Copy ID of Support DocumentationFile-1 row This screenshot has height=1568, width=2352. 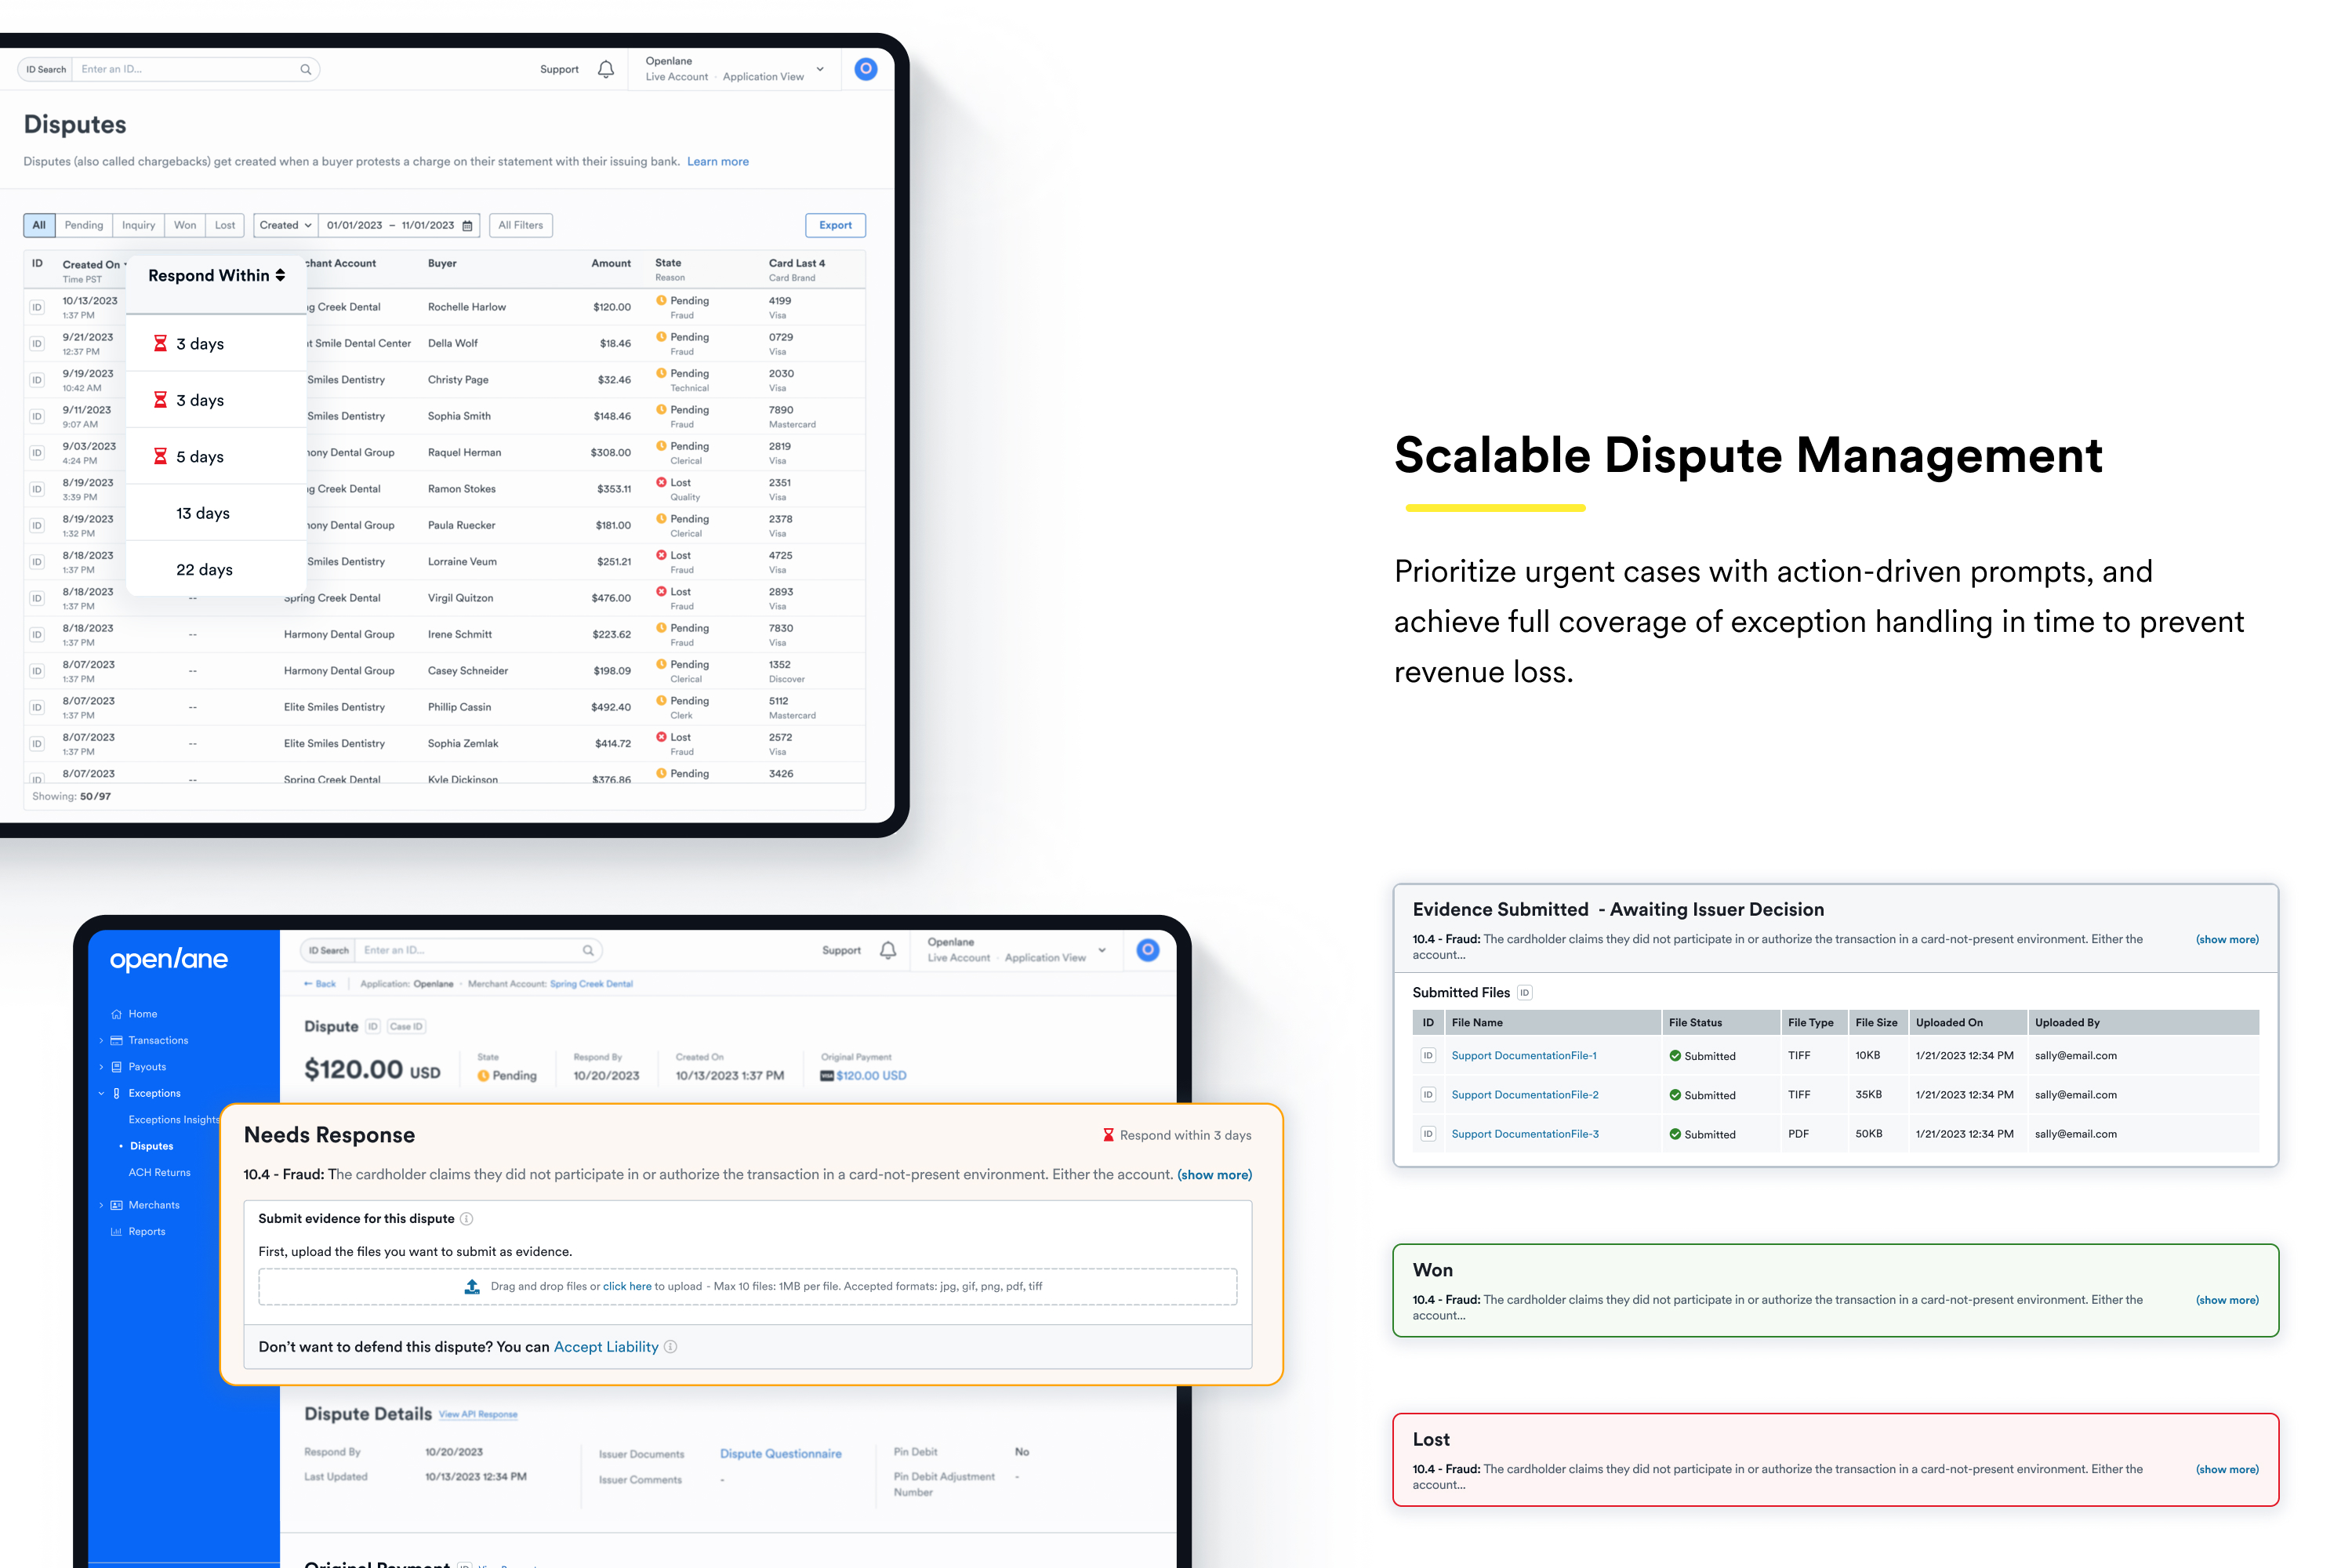click(x=1428, y=1056)
